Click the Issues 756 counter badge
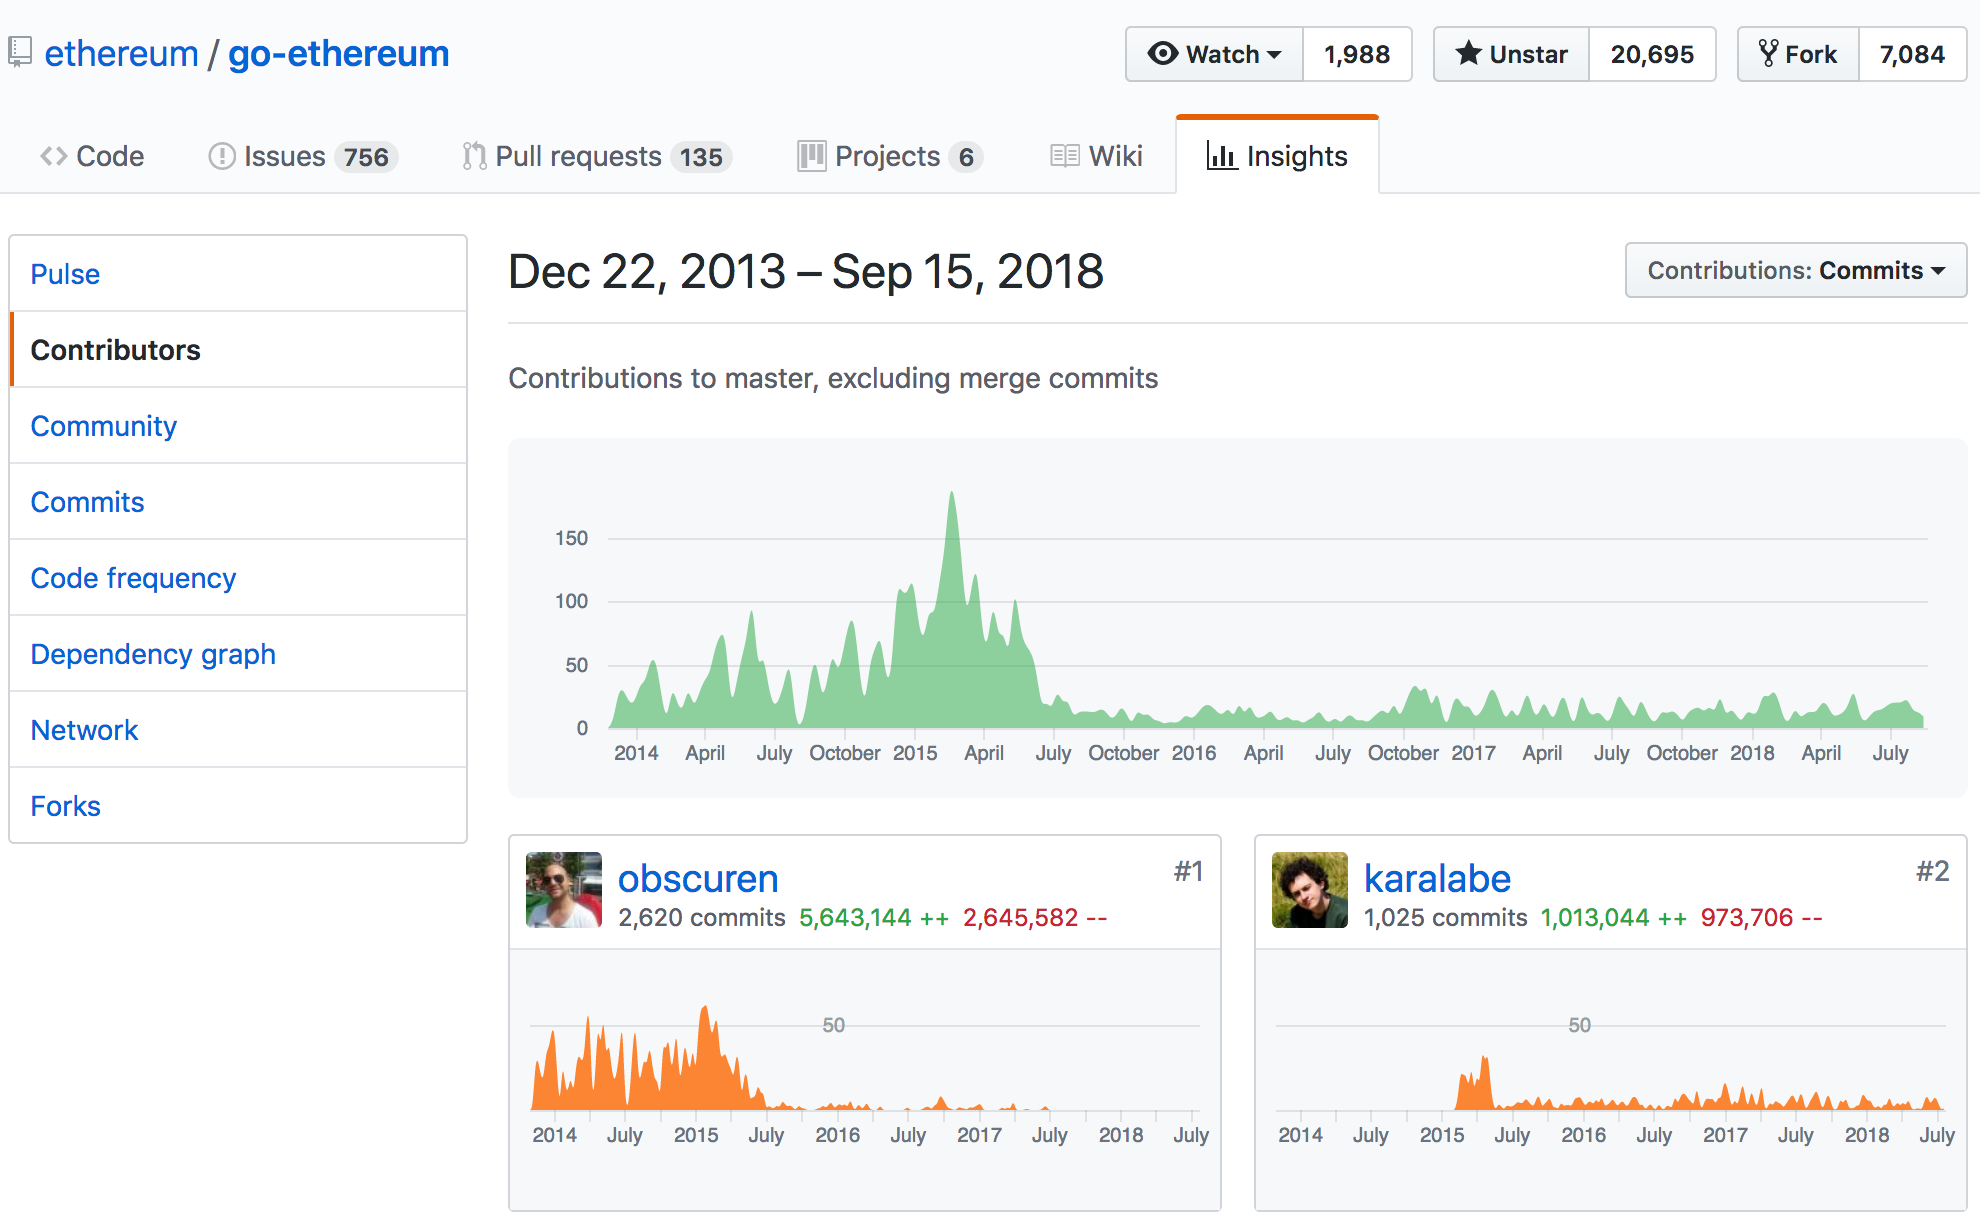The image size is (1980, 1224). (366, 157)
